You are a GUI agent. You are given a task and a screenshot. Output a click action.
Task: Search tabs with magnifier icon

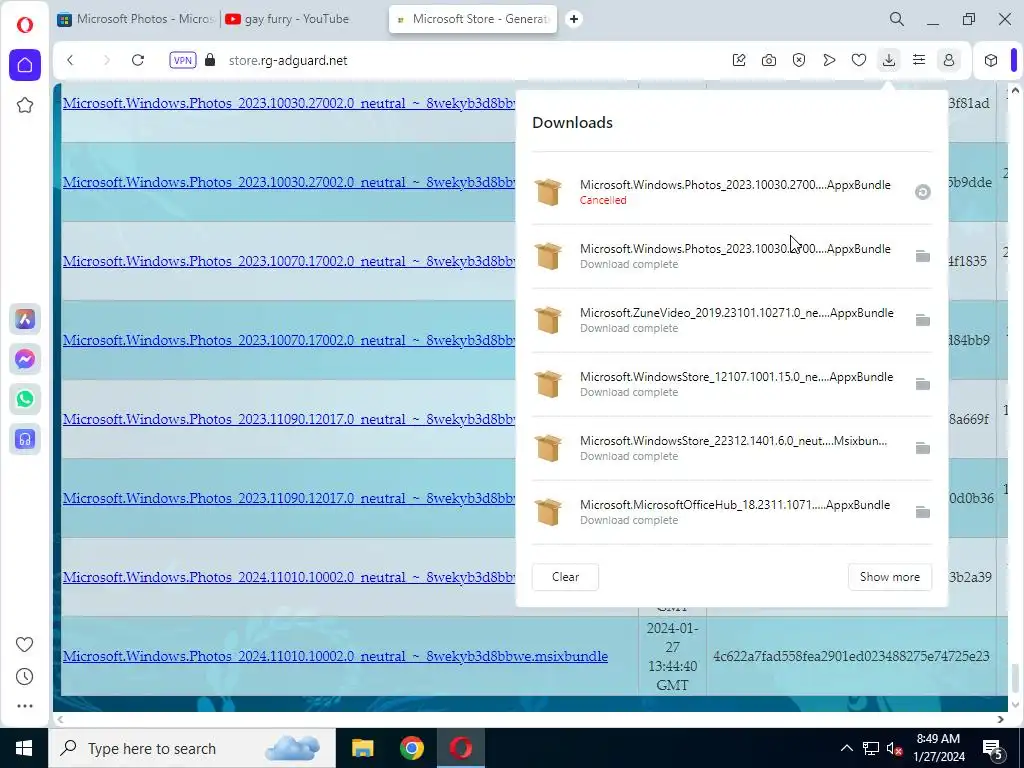coord(897,19)
